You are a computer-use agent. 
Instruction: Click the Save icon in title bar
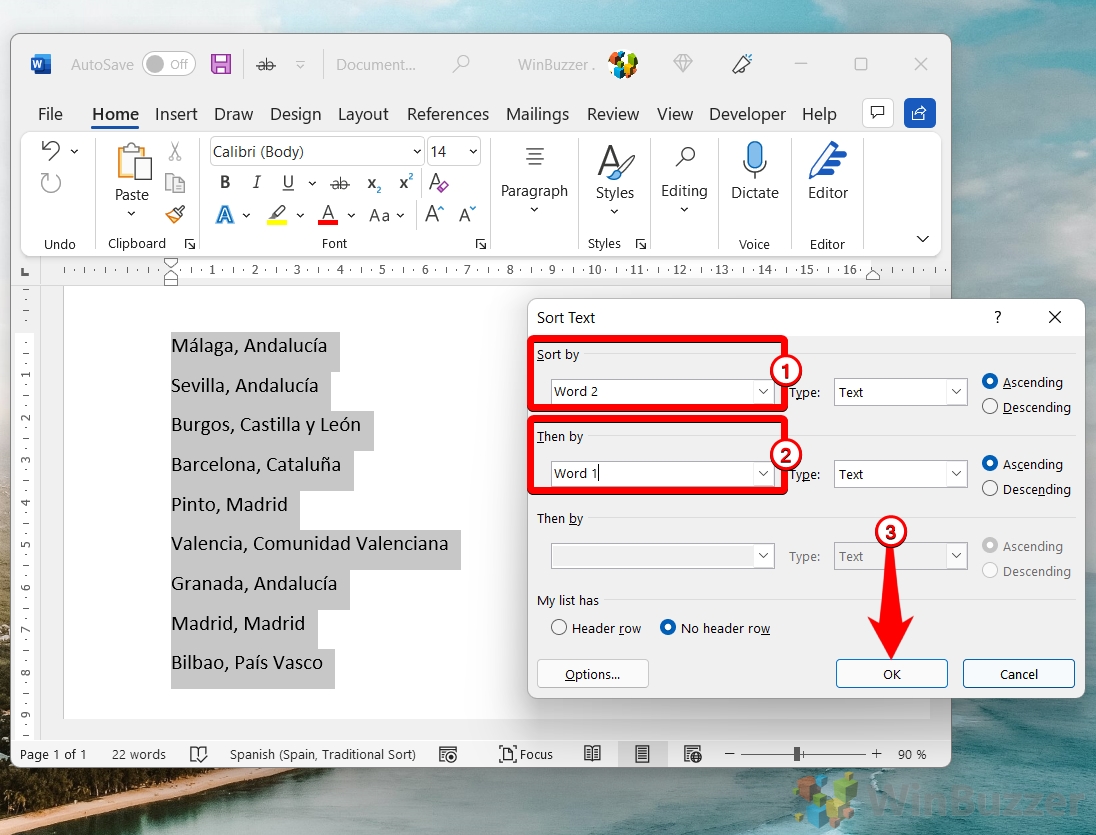pyautogui.click(x=221, y=64)
